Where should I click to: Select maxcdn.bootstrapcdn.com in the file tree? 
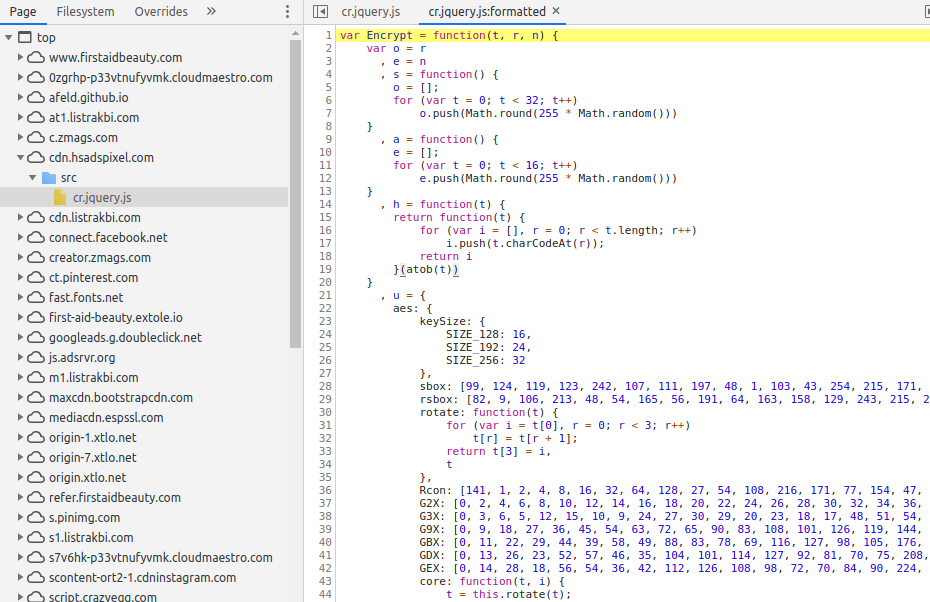(x=121, y=398)
